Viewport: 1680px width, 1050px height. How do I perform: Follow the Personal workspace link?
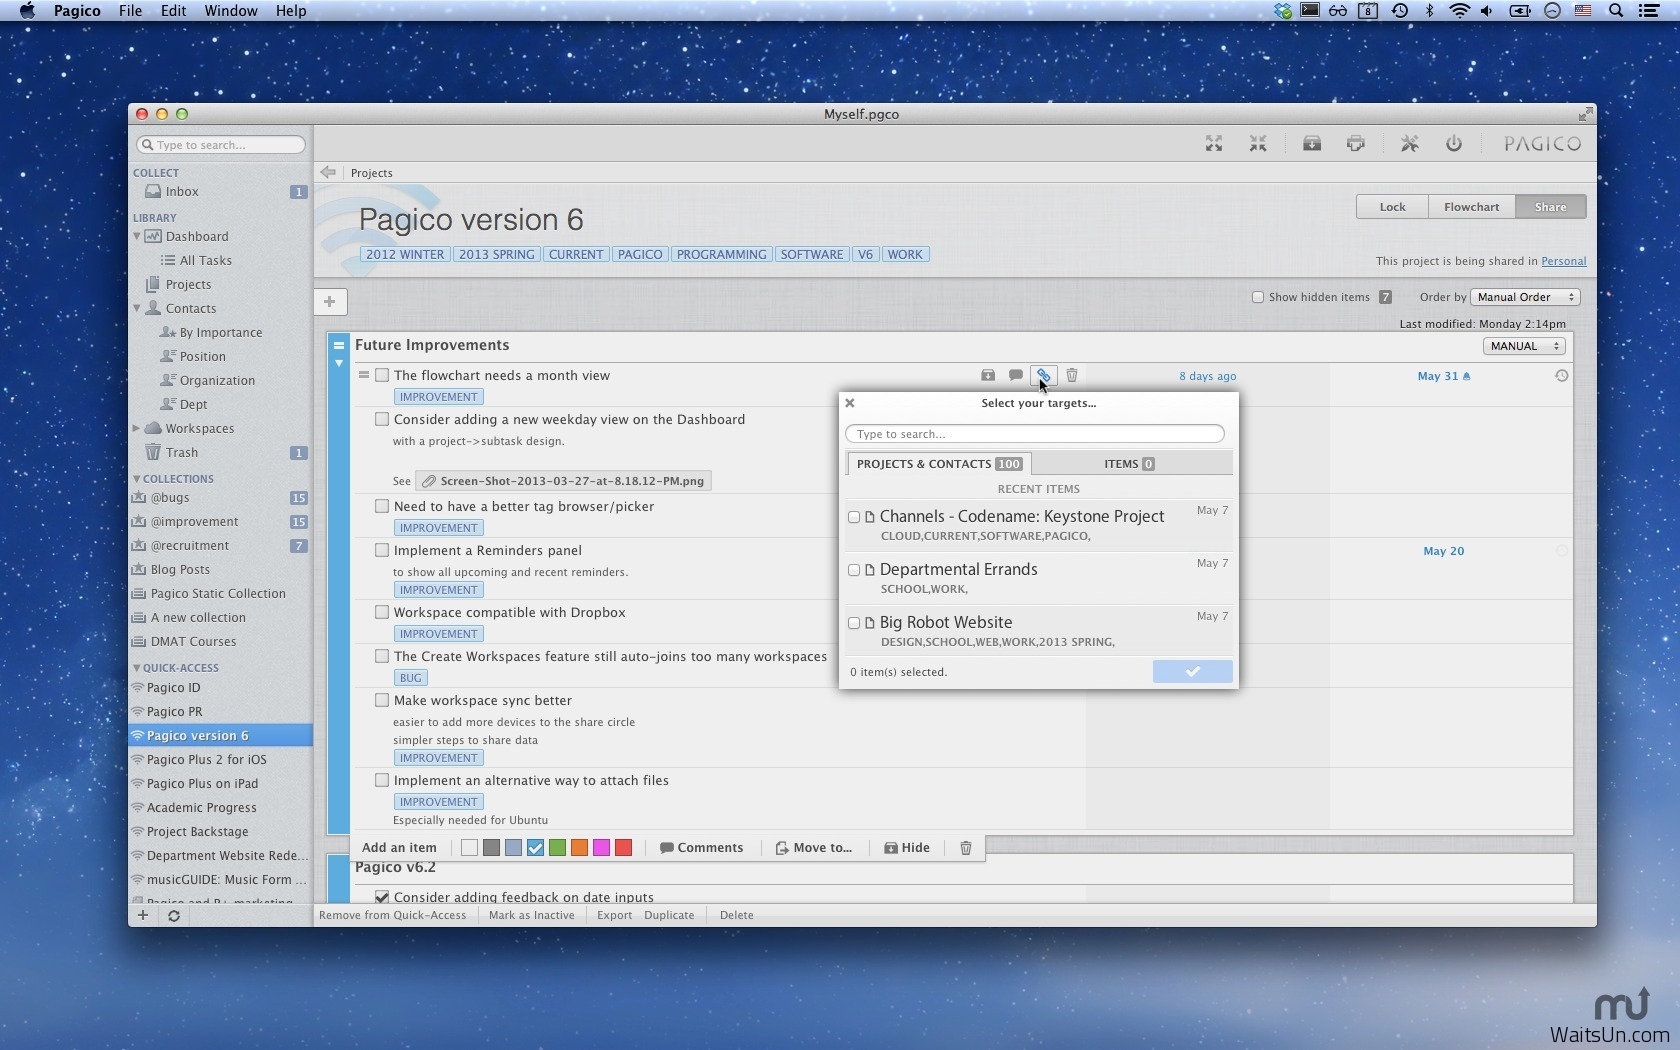point(1563,261)
